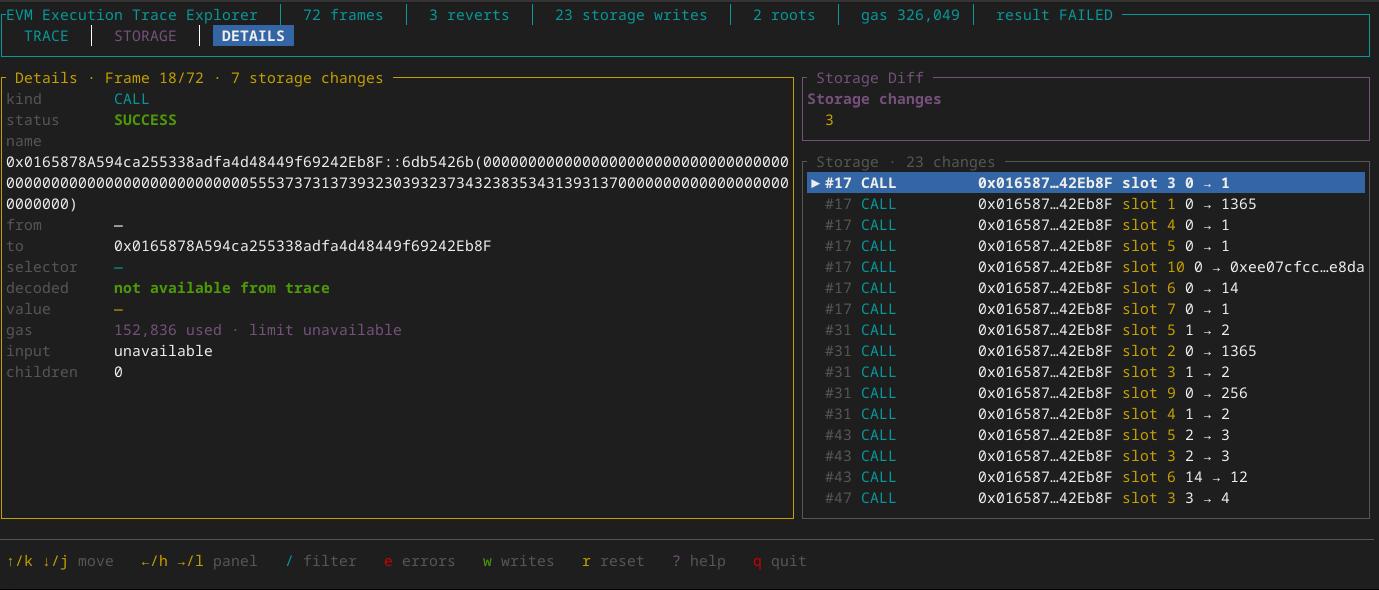Select the DETAILS tab
This screenshot has width=1379, height=590.
254,36
